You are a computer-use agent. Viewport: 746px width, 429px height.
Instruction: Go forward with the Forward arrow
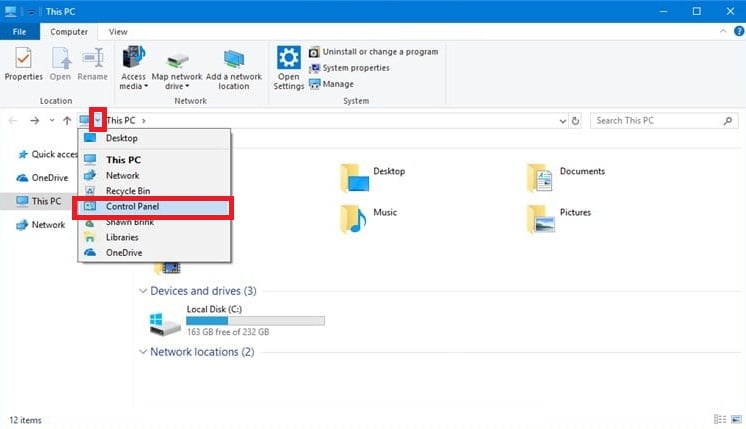tap(34, 121)
